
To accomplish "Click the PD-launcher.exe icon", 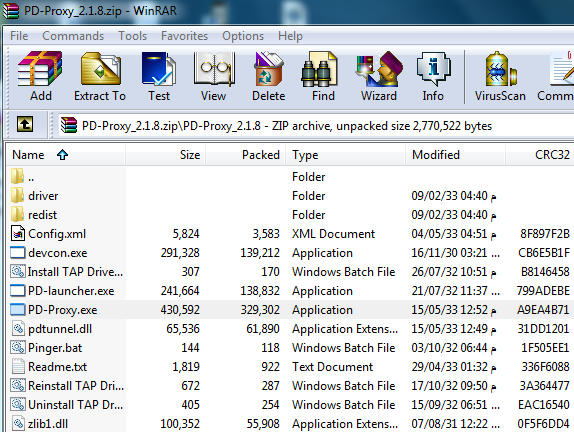I will [x=18, y=291].
